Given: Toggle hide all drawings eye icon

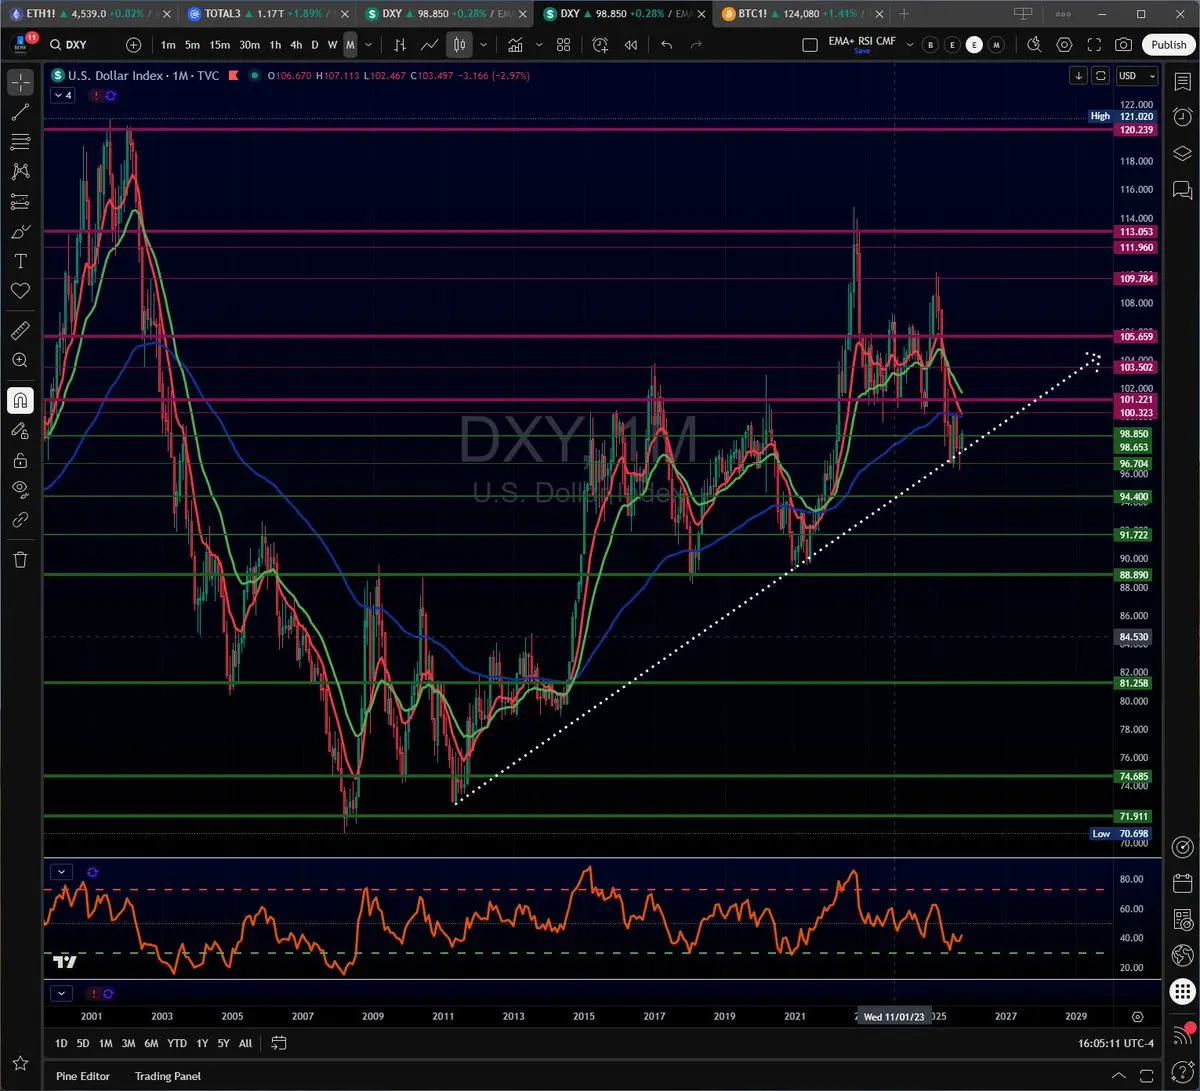Looking at the screenshot, I should click(x=20, y=489).
